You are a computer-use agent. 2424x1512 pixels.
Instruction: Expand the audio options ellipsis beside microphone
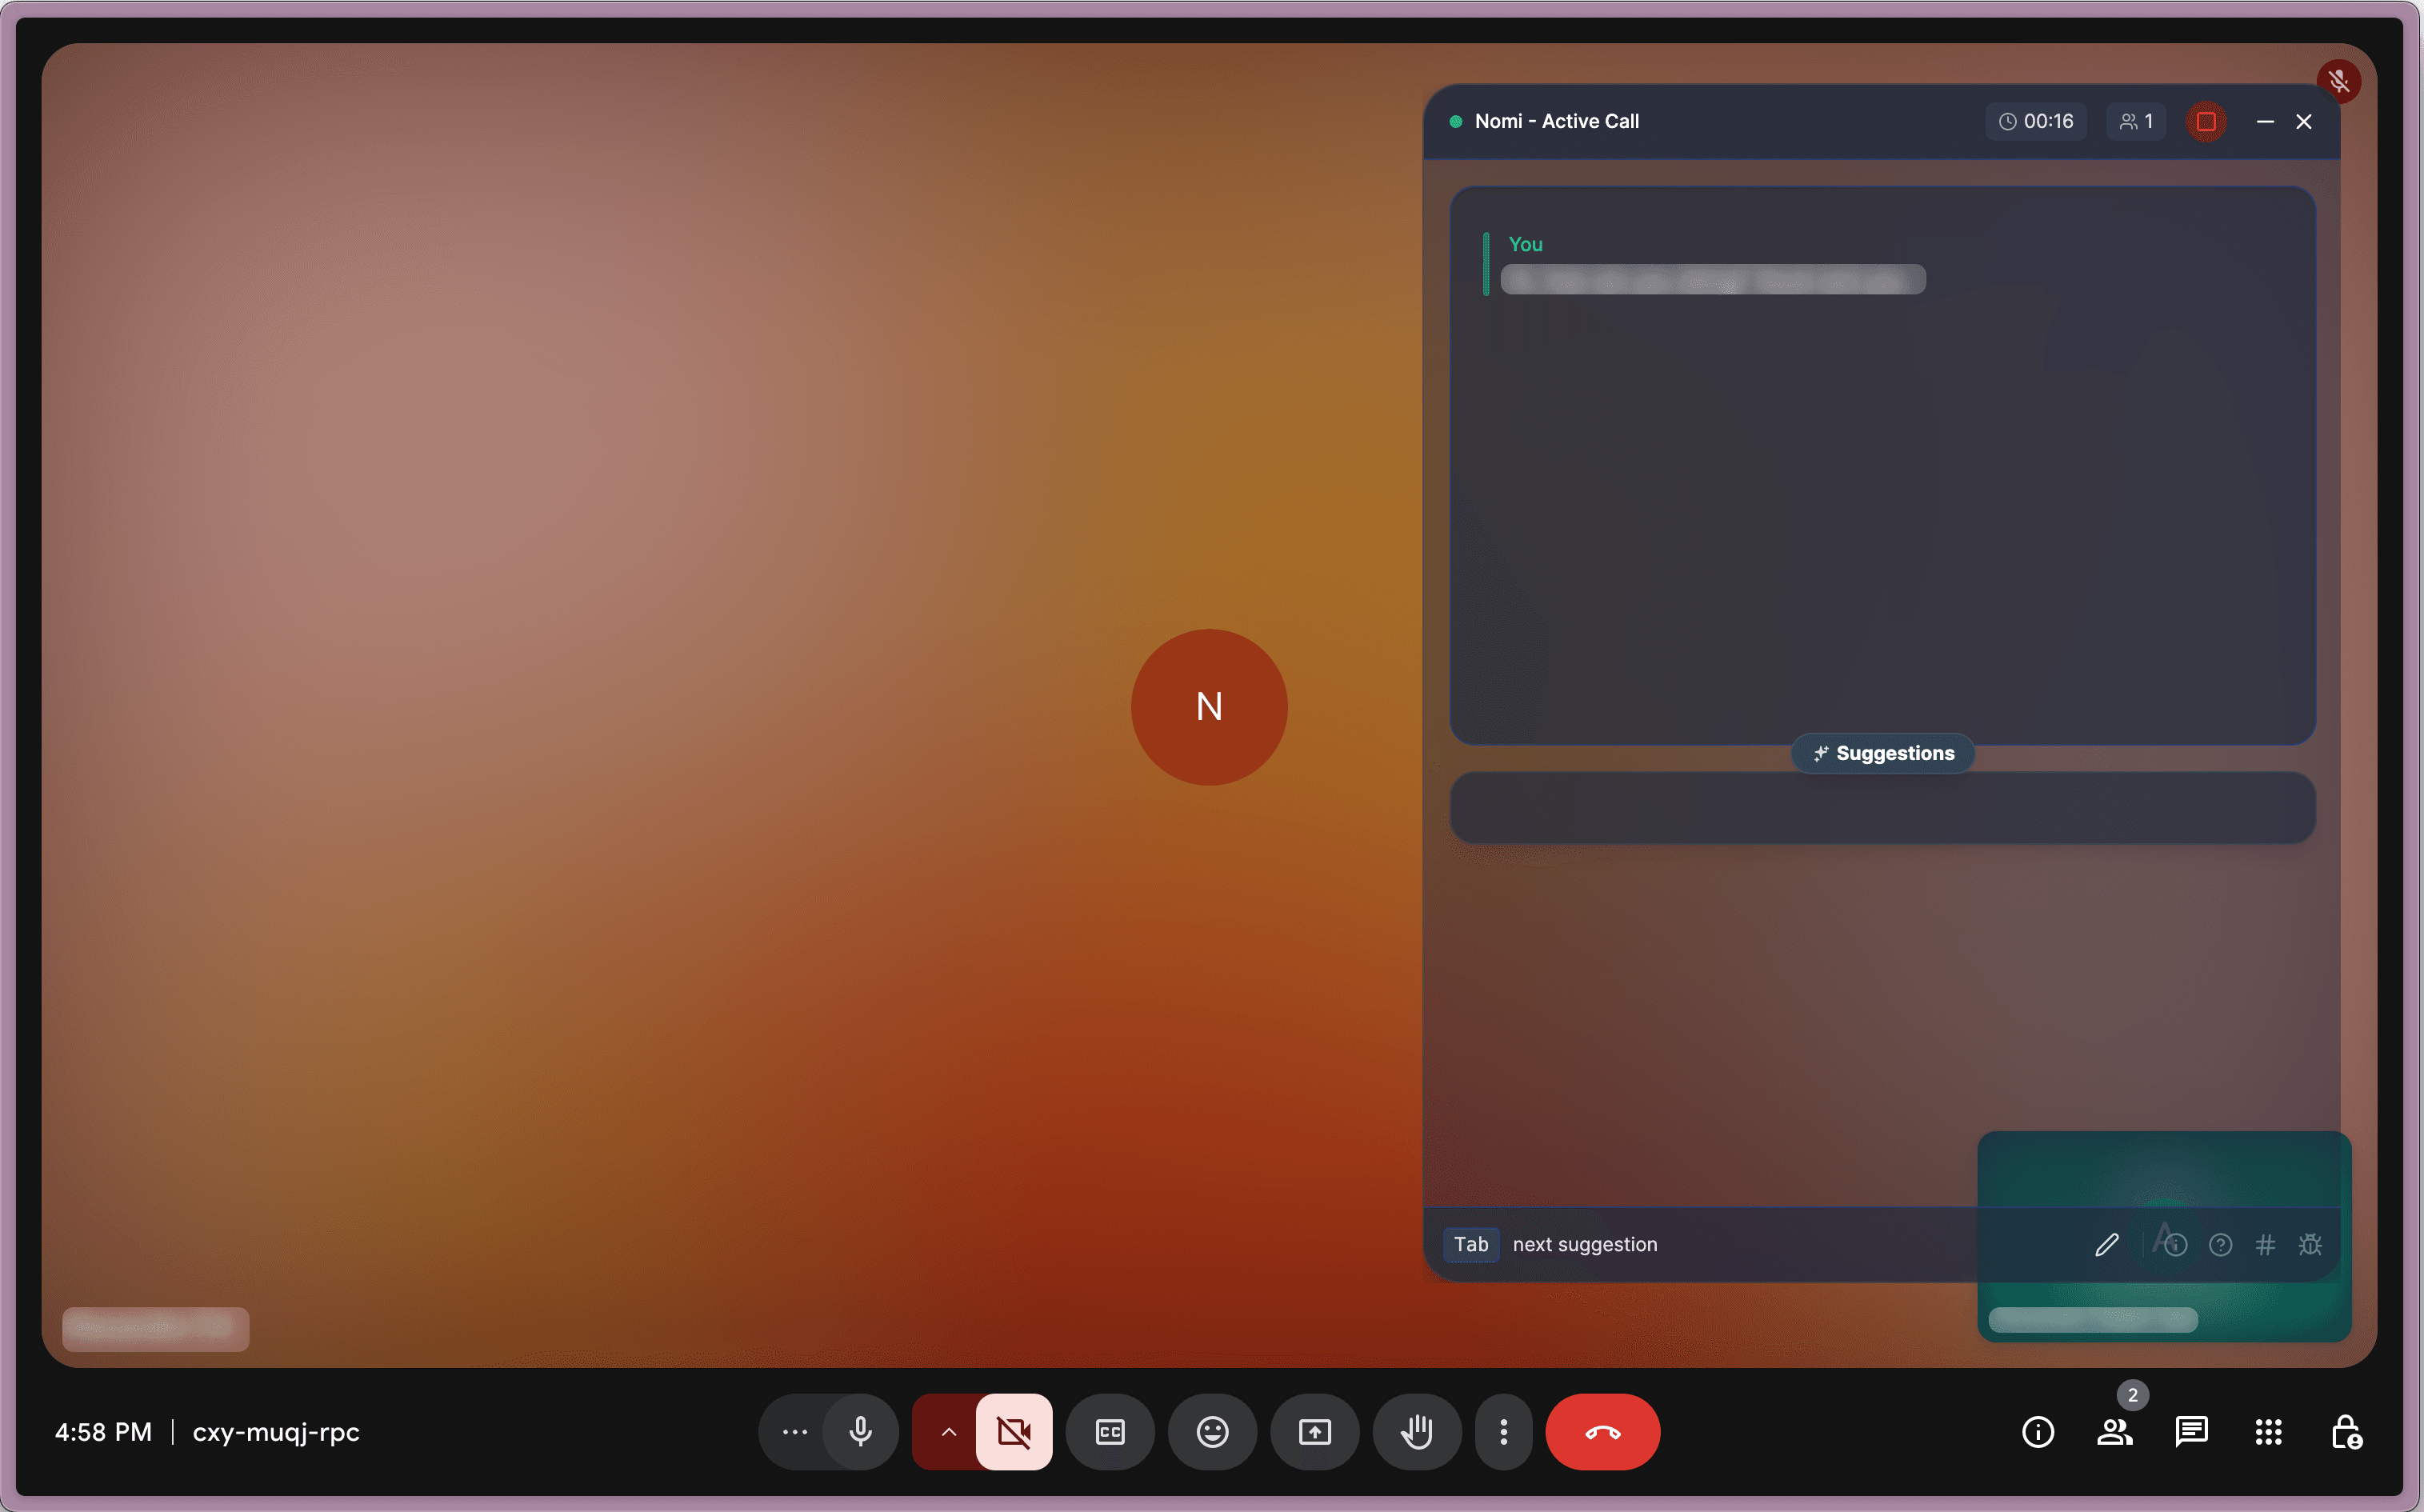[x=795, y=1432]
